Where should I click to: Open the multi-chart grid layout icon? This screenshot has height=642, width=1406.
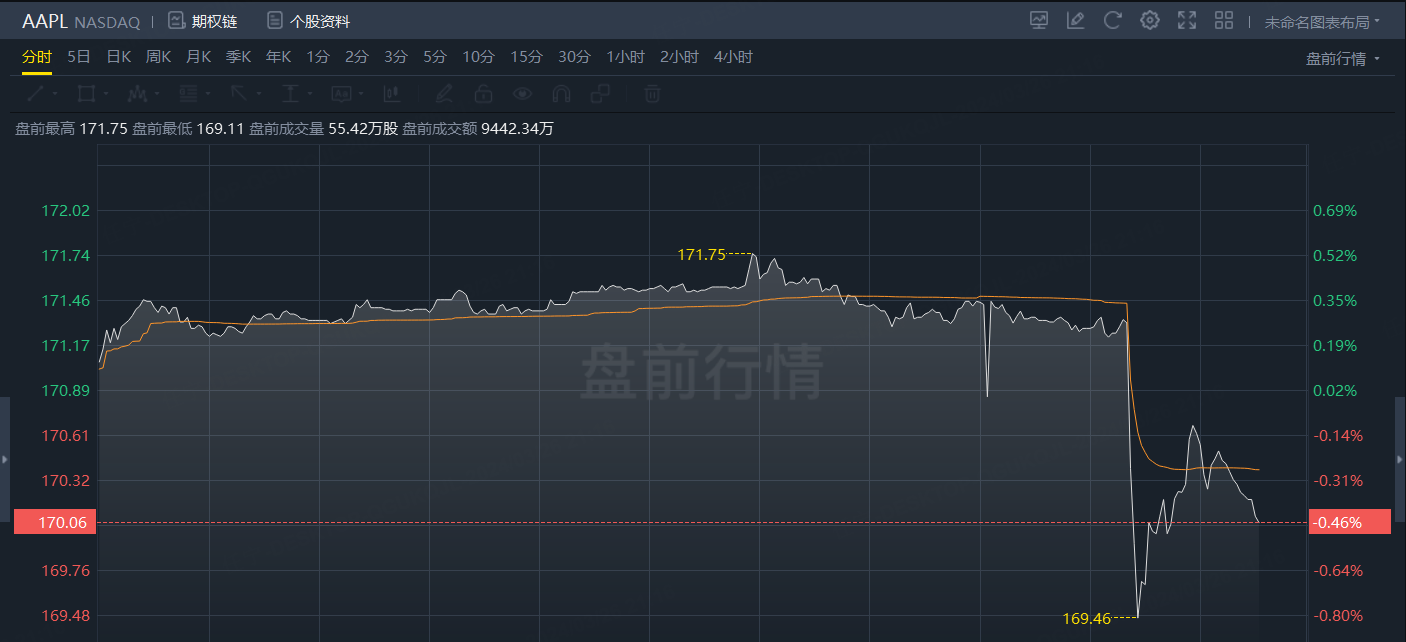1224,20
